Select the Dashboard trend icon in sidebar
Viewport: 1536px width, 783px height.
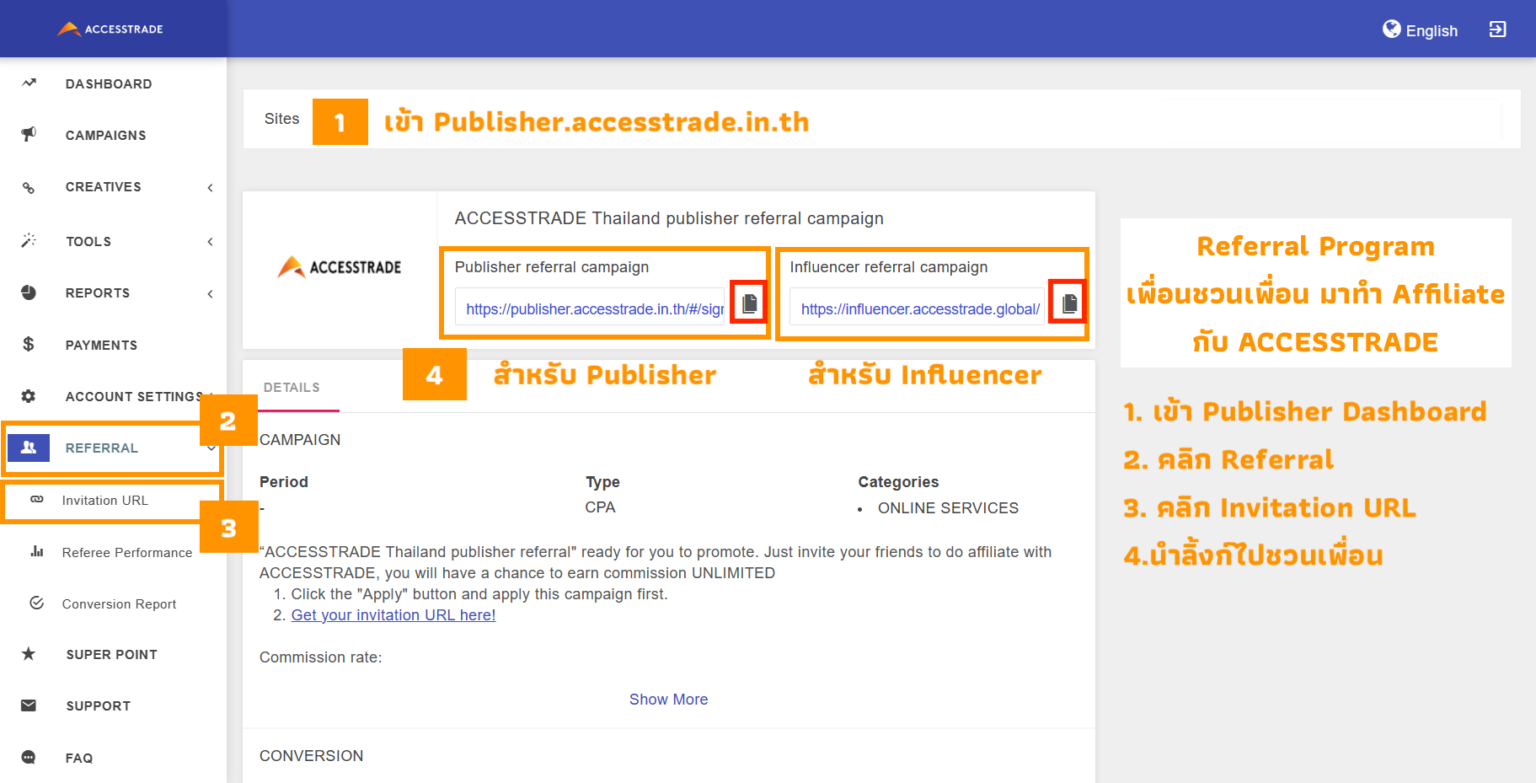(x=27, y=83)
